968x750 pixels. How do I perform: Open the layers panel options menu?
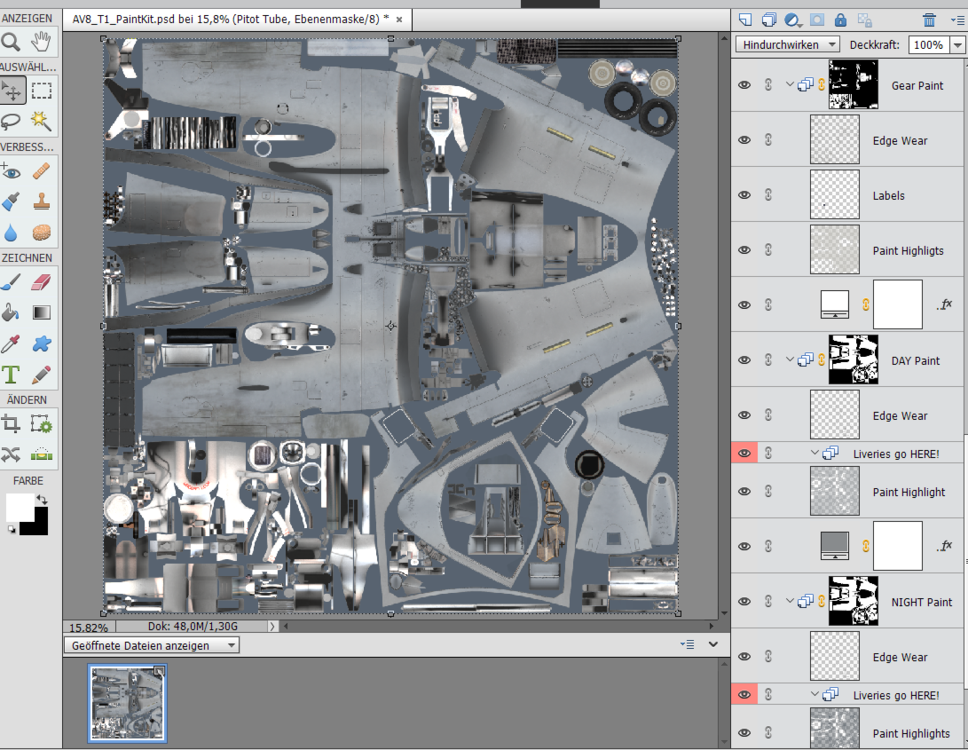pos(956,19)
